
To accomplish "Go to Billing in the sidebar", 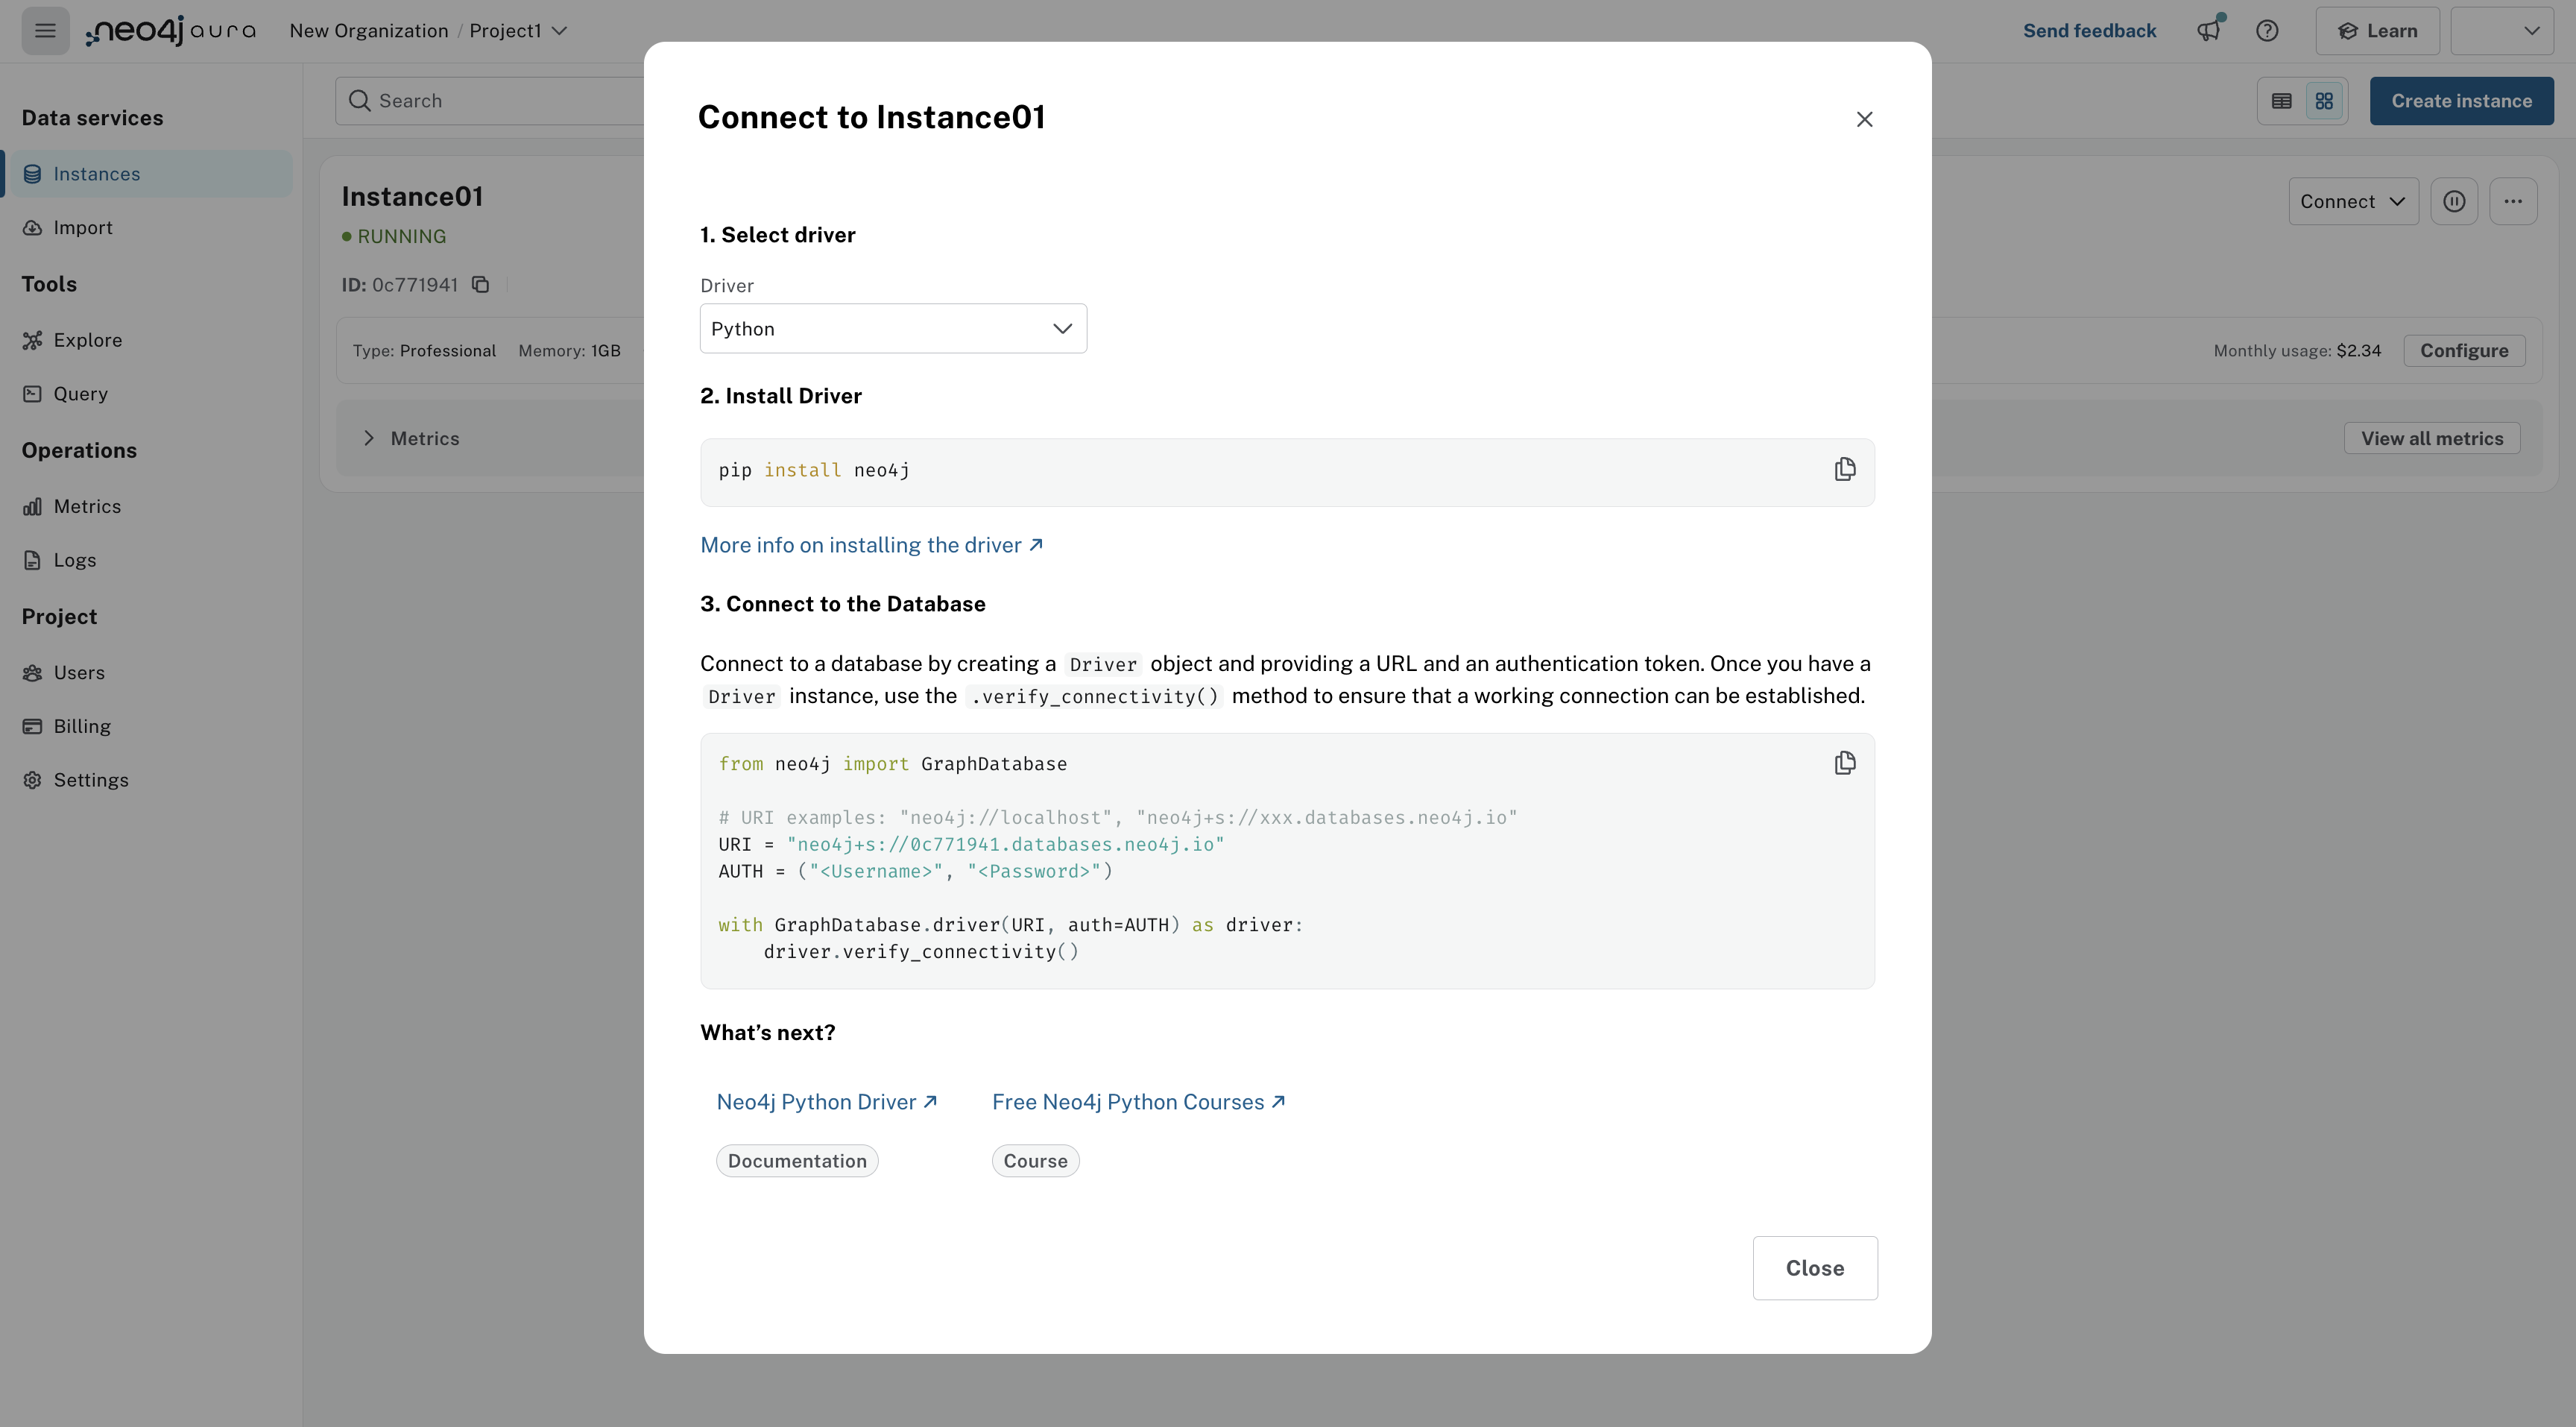I will pos(82,727).
